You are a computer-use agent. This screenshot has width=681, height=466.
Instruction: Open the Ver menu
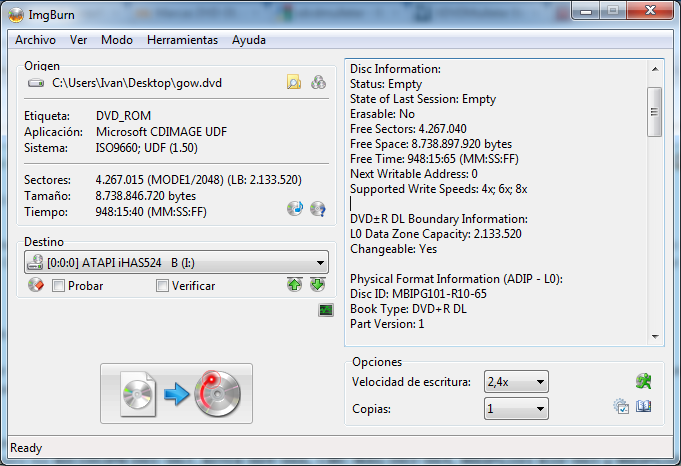78,40
